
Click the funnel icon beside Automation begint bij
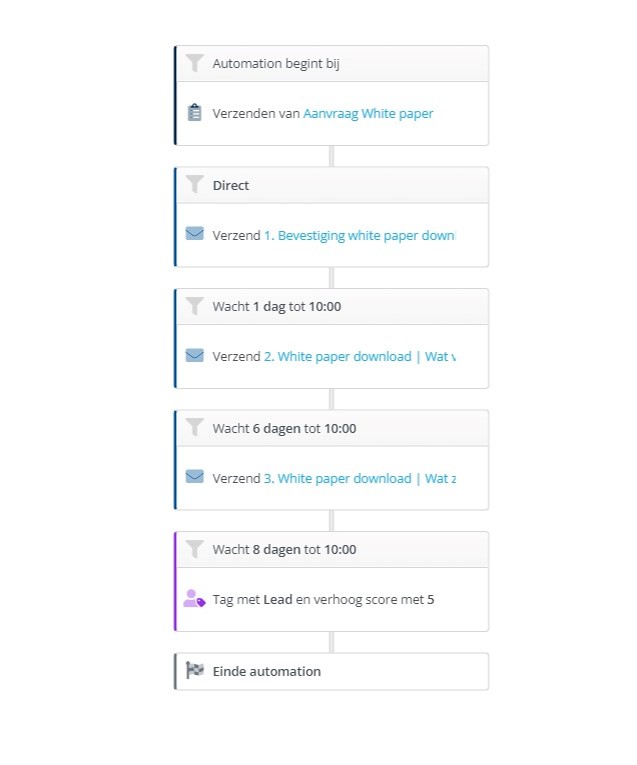(195, 63)
